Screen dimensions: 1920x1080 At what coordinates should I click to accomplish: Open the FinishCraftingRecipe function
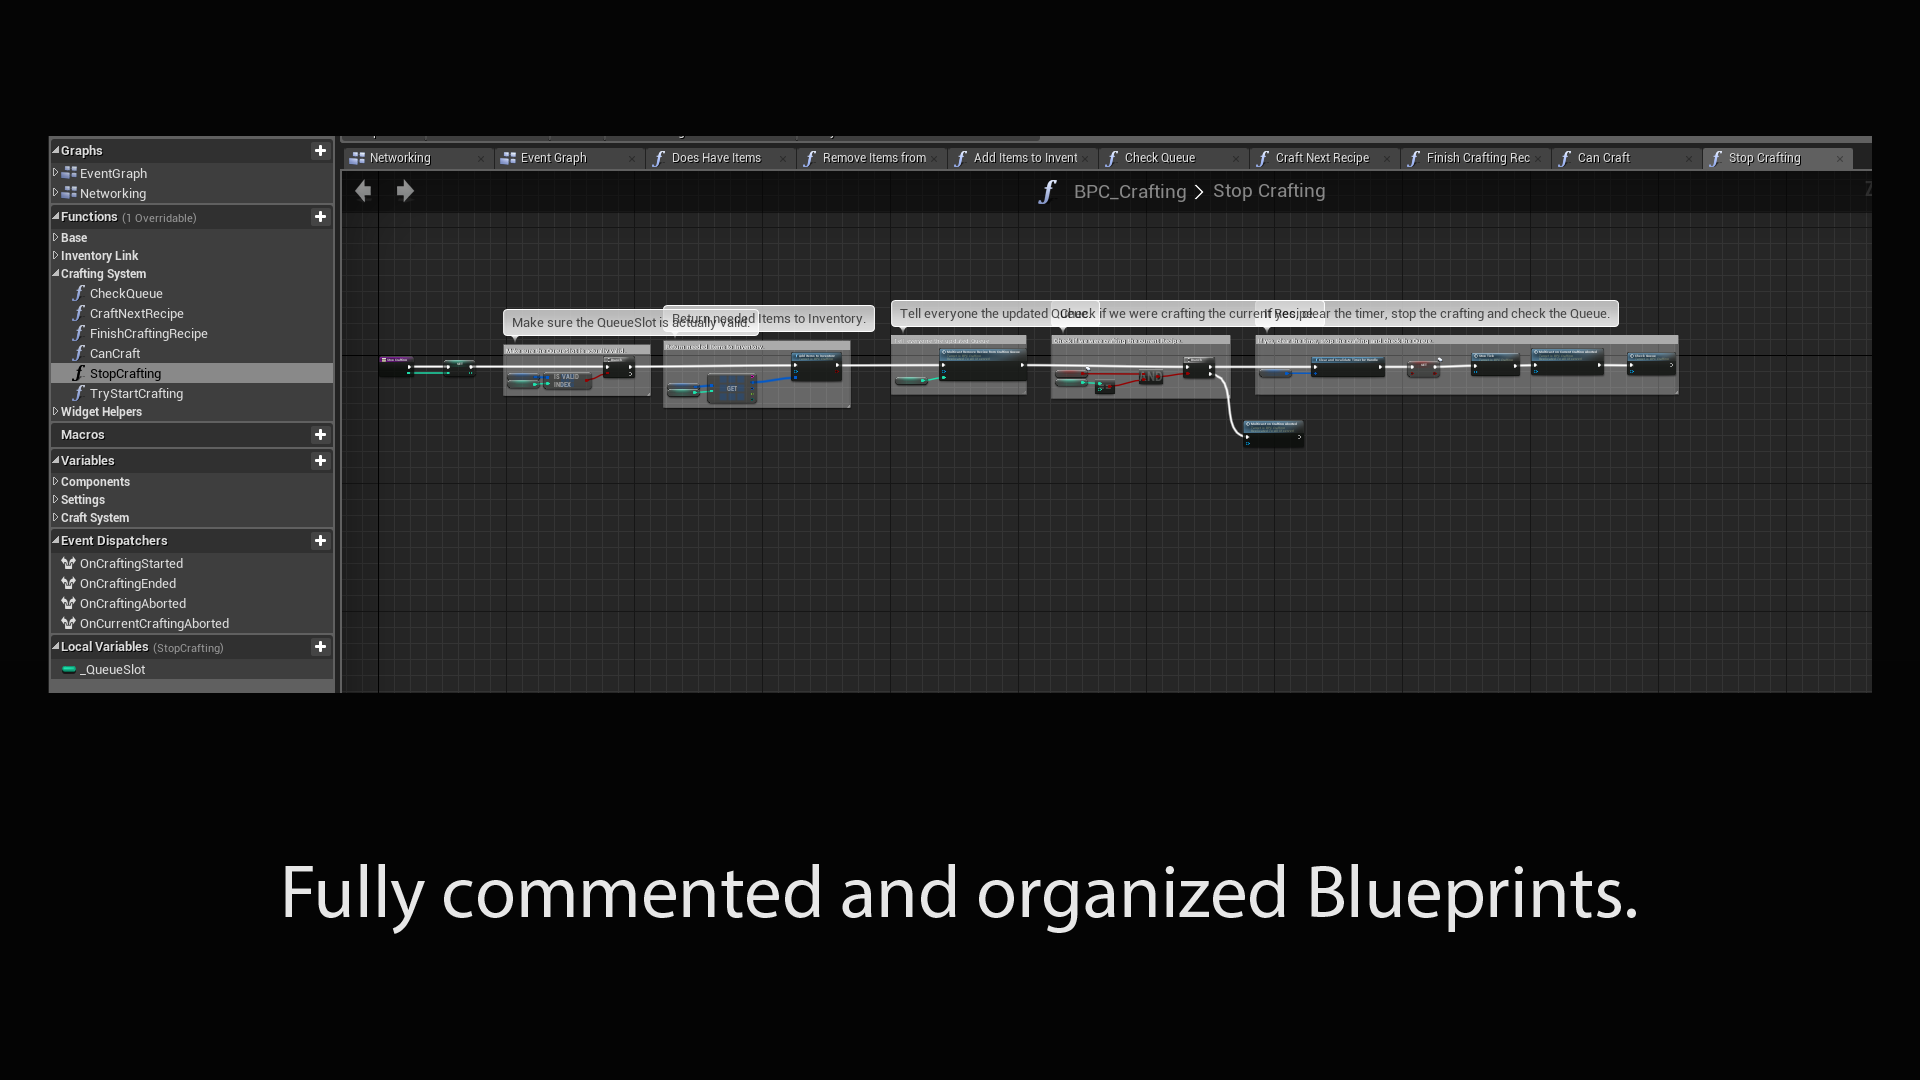[x=149, y=332]
